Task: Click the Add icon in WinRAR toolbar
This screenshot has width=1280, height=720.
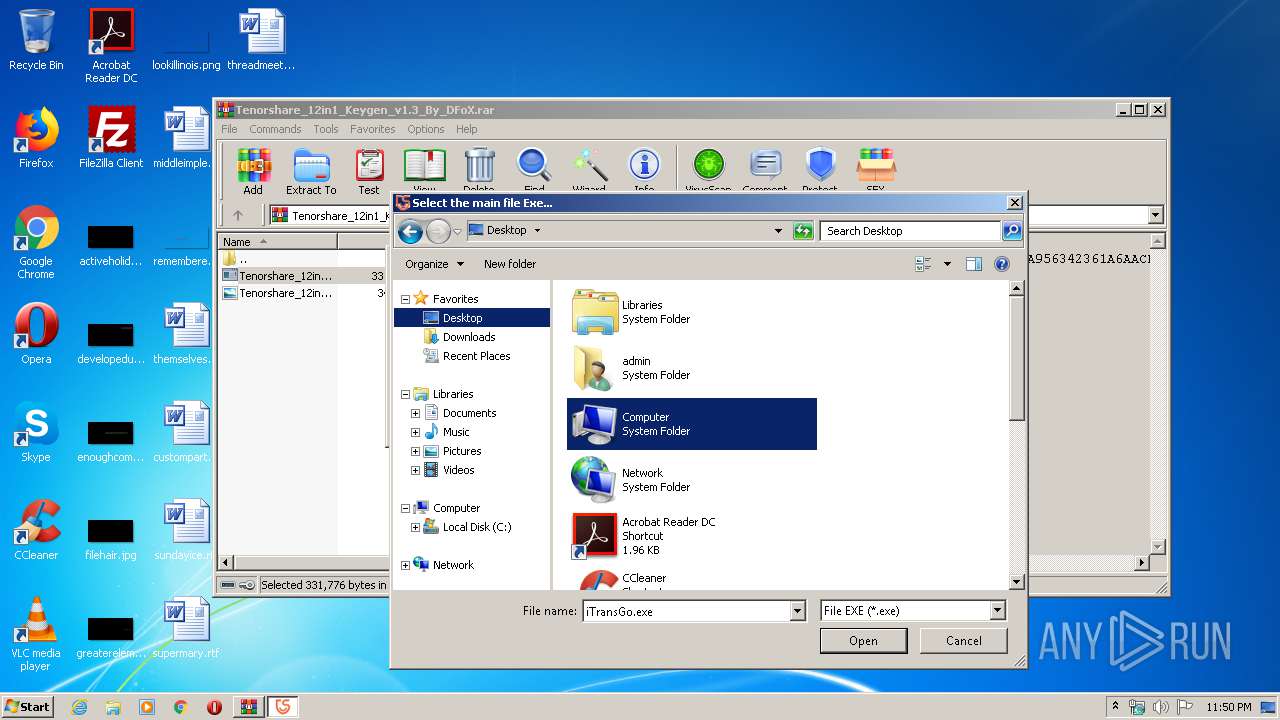Action: pos(253,171)
